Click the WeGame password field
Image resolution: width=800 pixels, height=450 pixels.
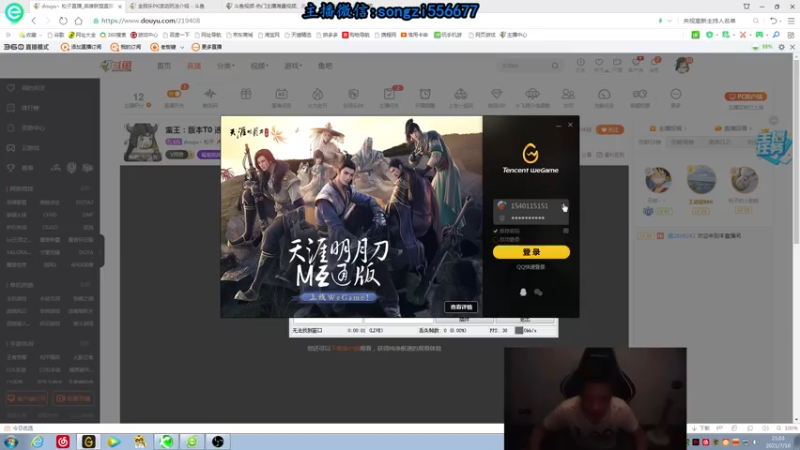529,218
